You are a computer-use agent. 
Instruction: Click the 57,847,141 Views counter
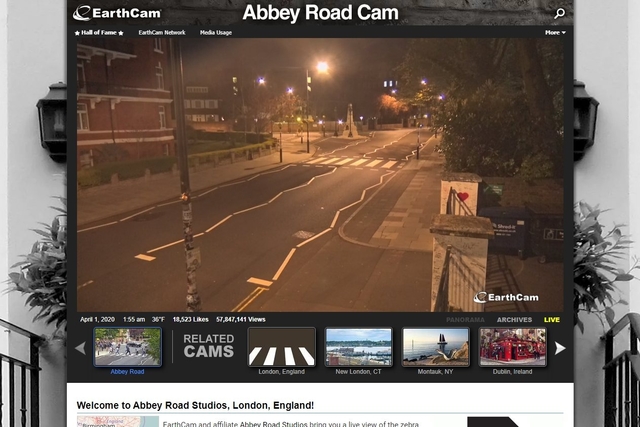point(241,319)
